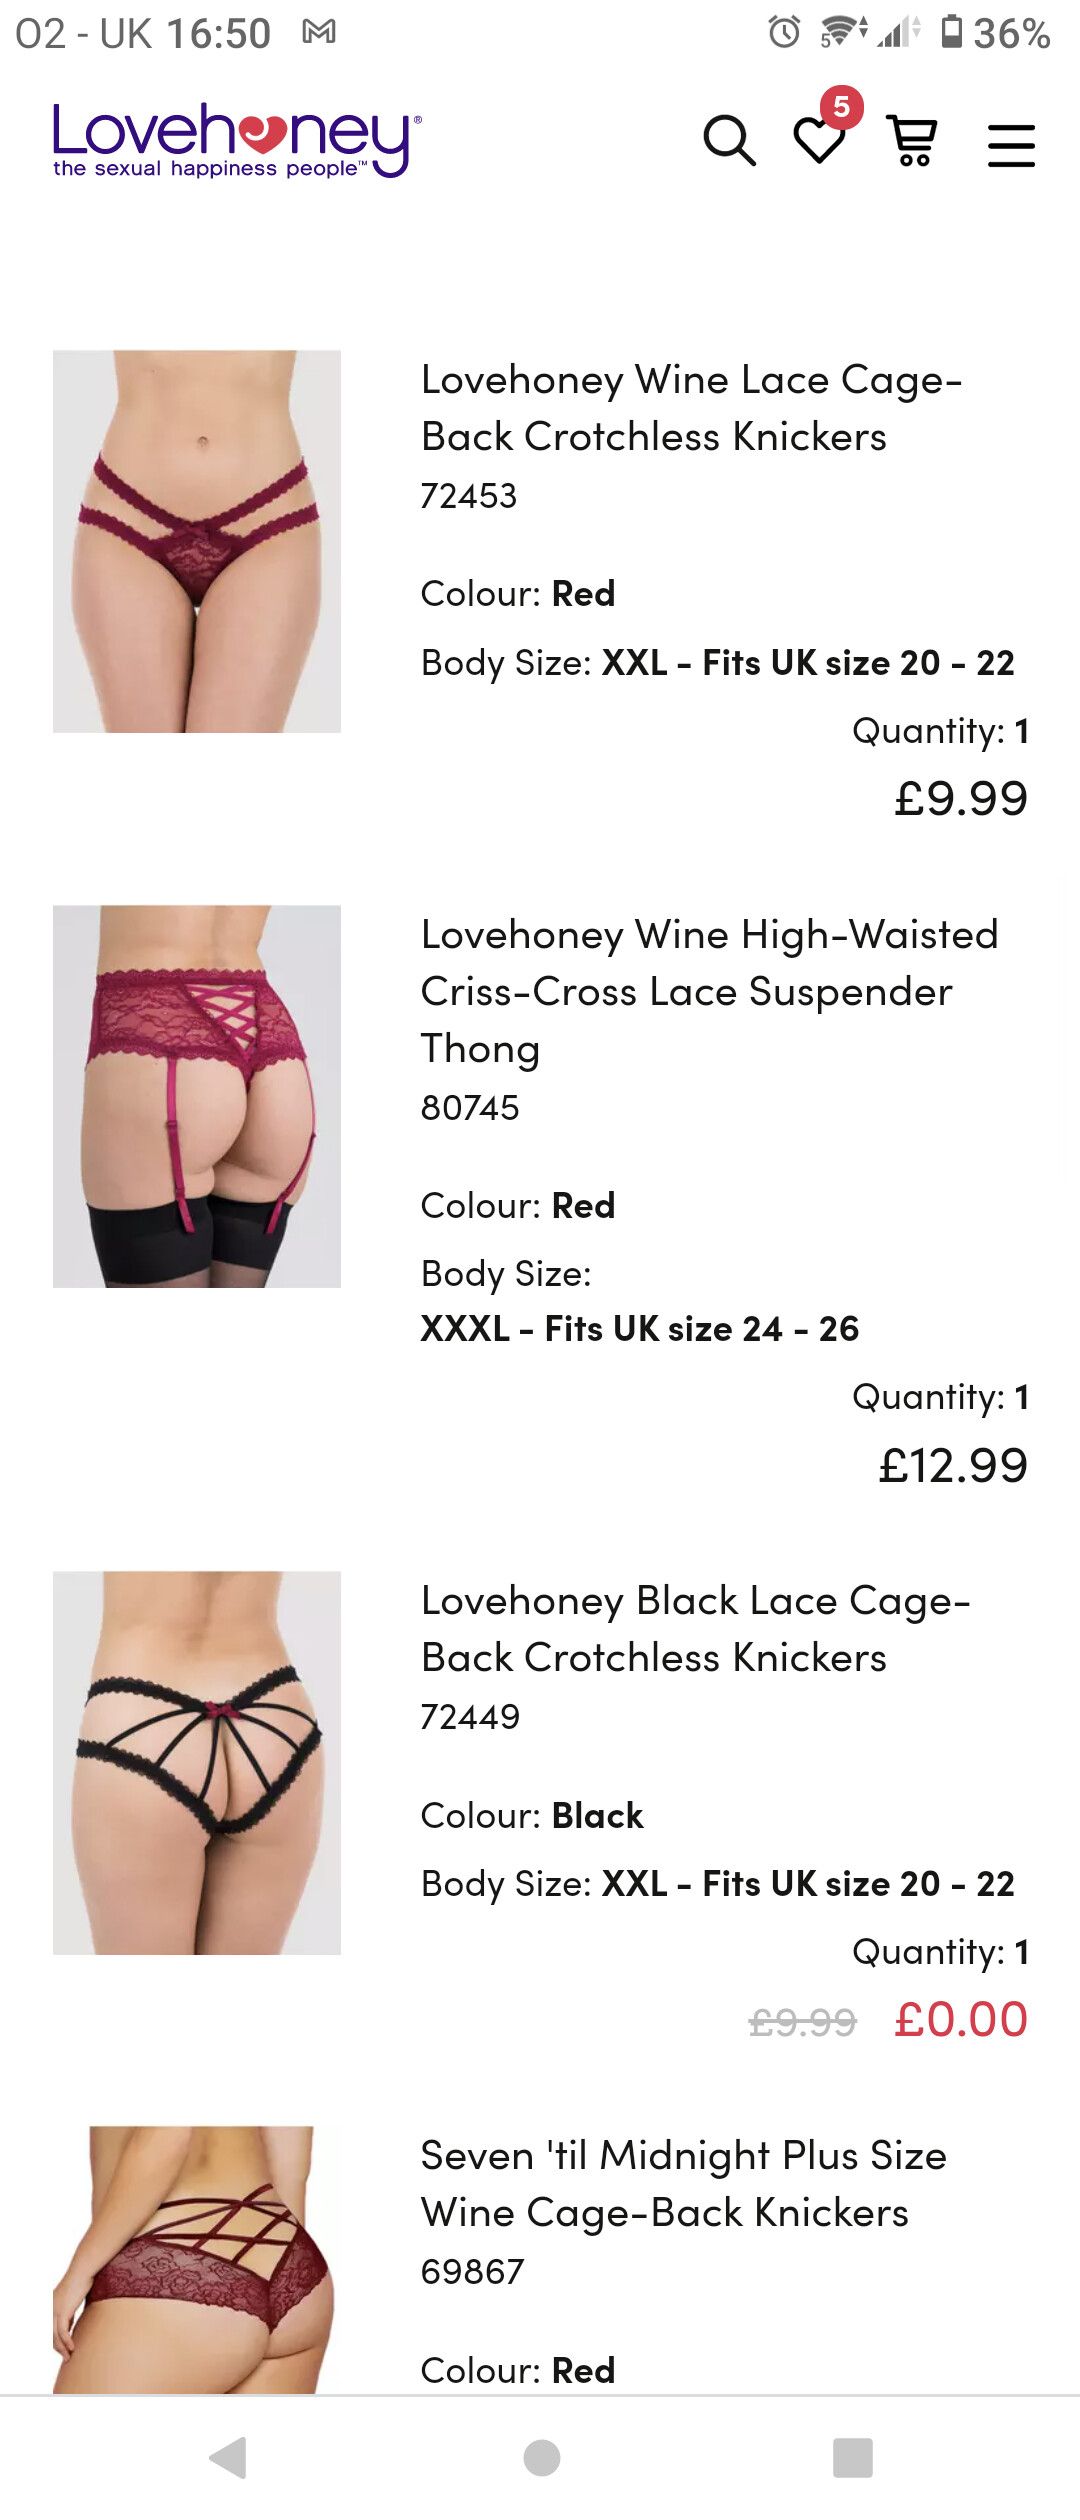Open the wishlist heart icon
Image resolution: width=1080 pixels, height=2520 pixels.
click(819, 141)
